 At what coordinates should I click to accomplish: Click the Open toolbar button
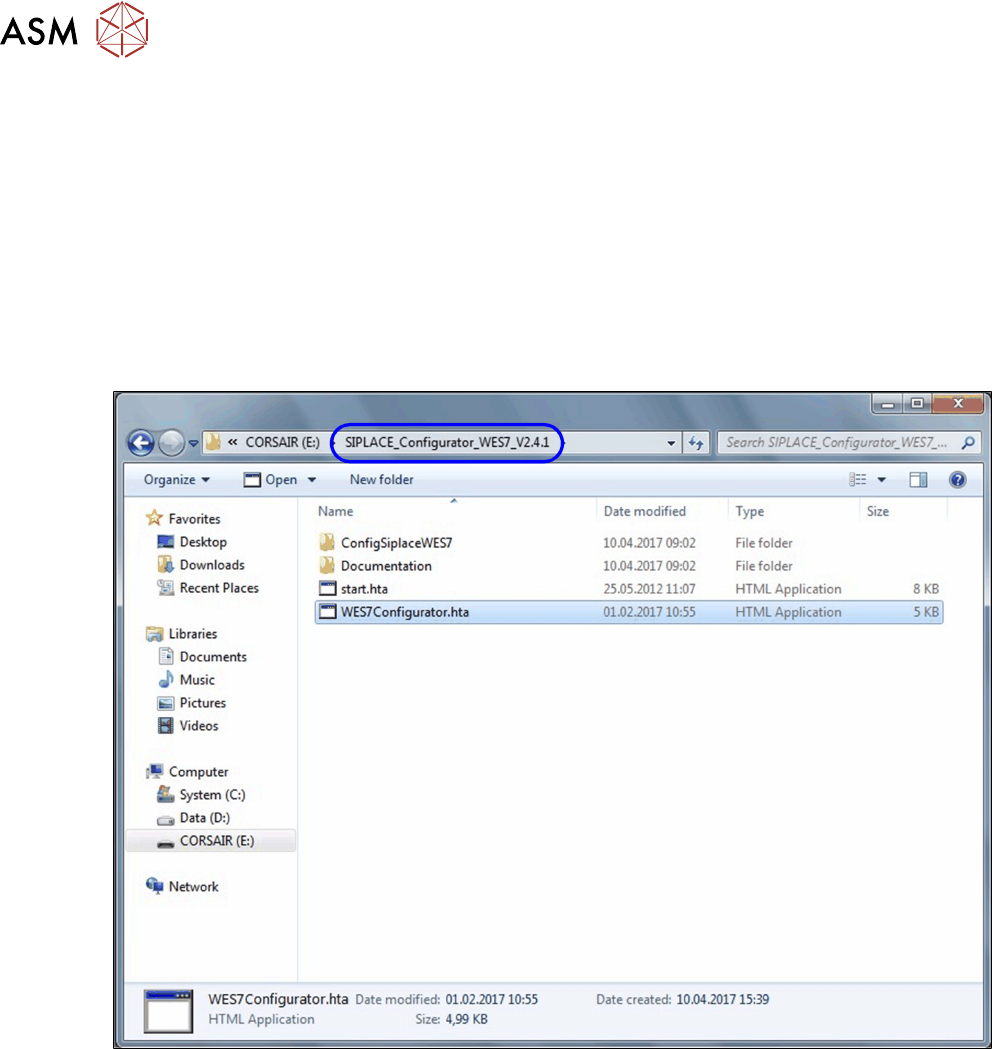pos(271,480)
